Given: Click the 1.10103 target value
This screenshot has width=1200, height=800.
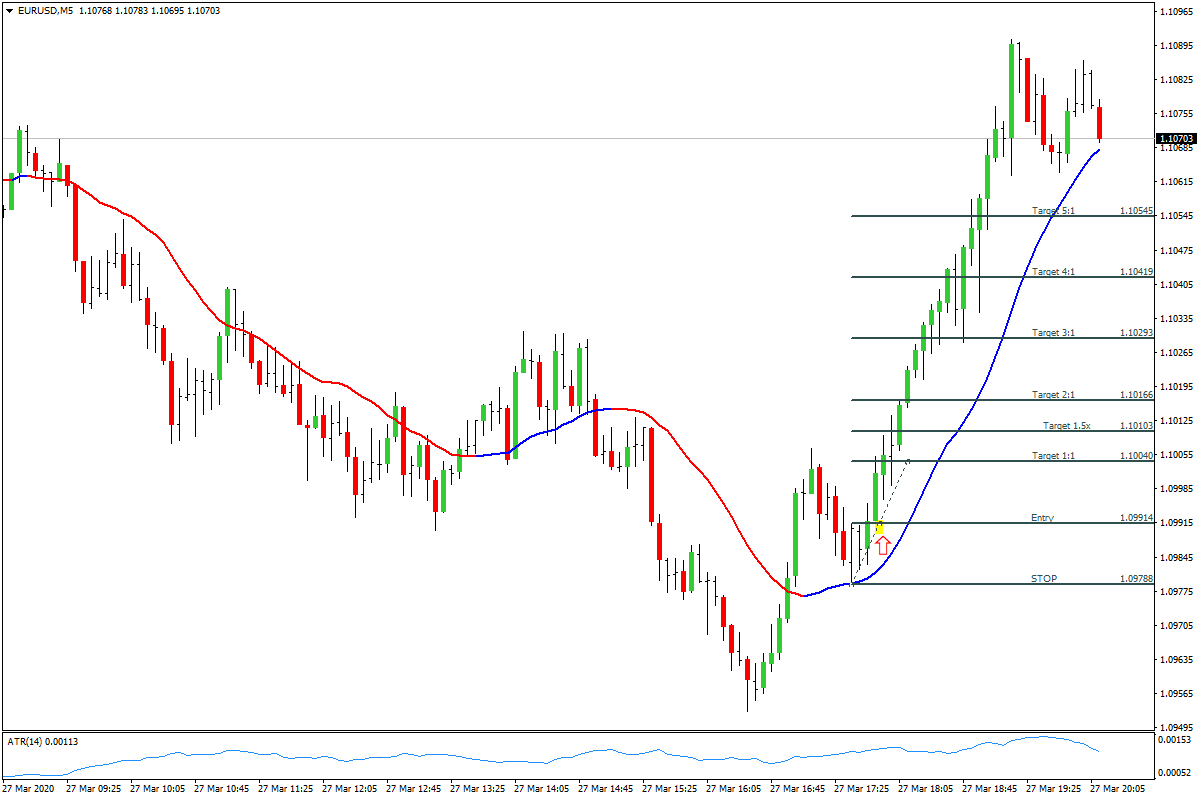Looking at the screenshot, I should [x=1137, y=426].
